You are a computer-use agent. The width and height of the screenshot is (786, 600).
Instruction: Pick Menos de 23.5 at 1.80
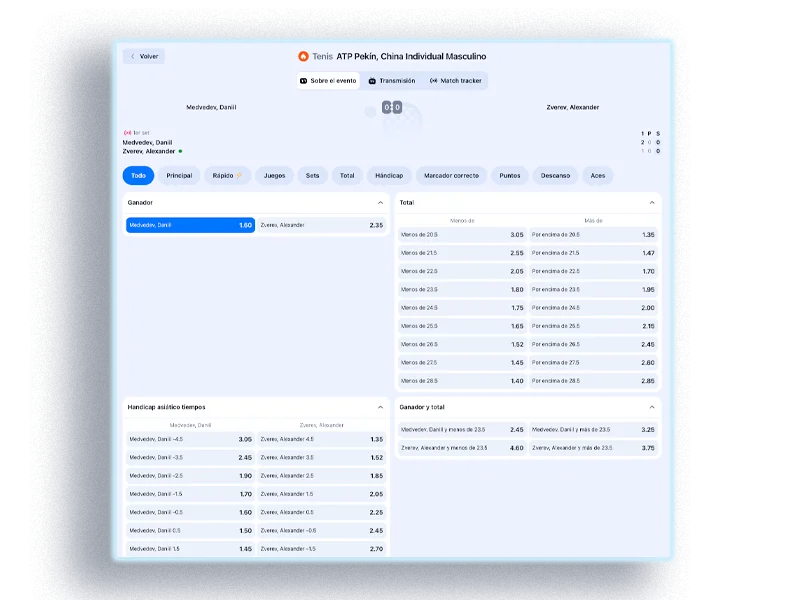462,289
